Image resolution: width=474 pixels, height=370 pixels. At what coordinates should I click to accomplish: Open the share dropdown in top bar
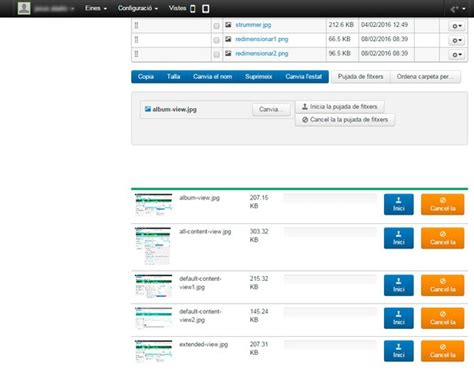[x=458, y=9]
